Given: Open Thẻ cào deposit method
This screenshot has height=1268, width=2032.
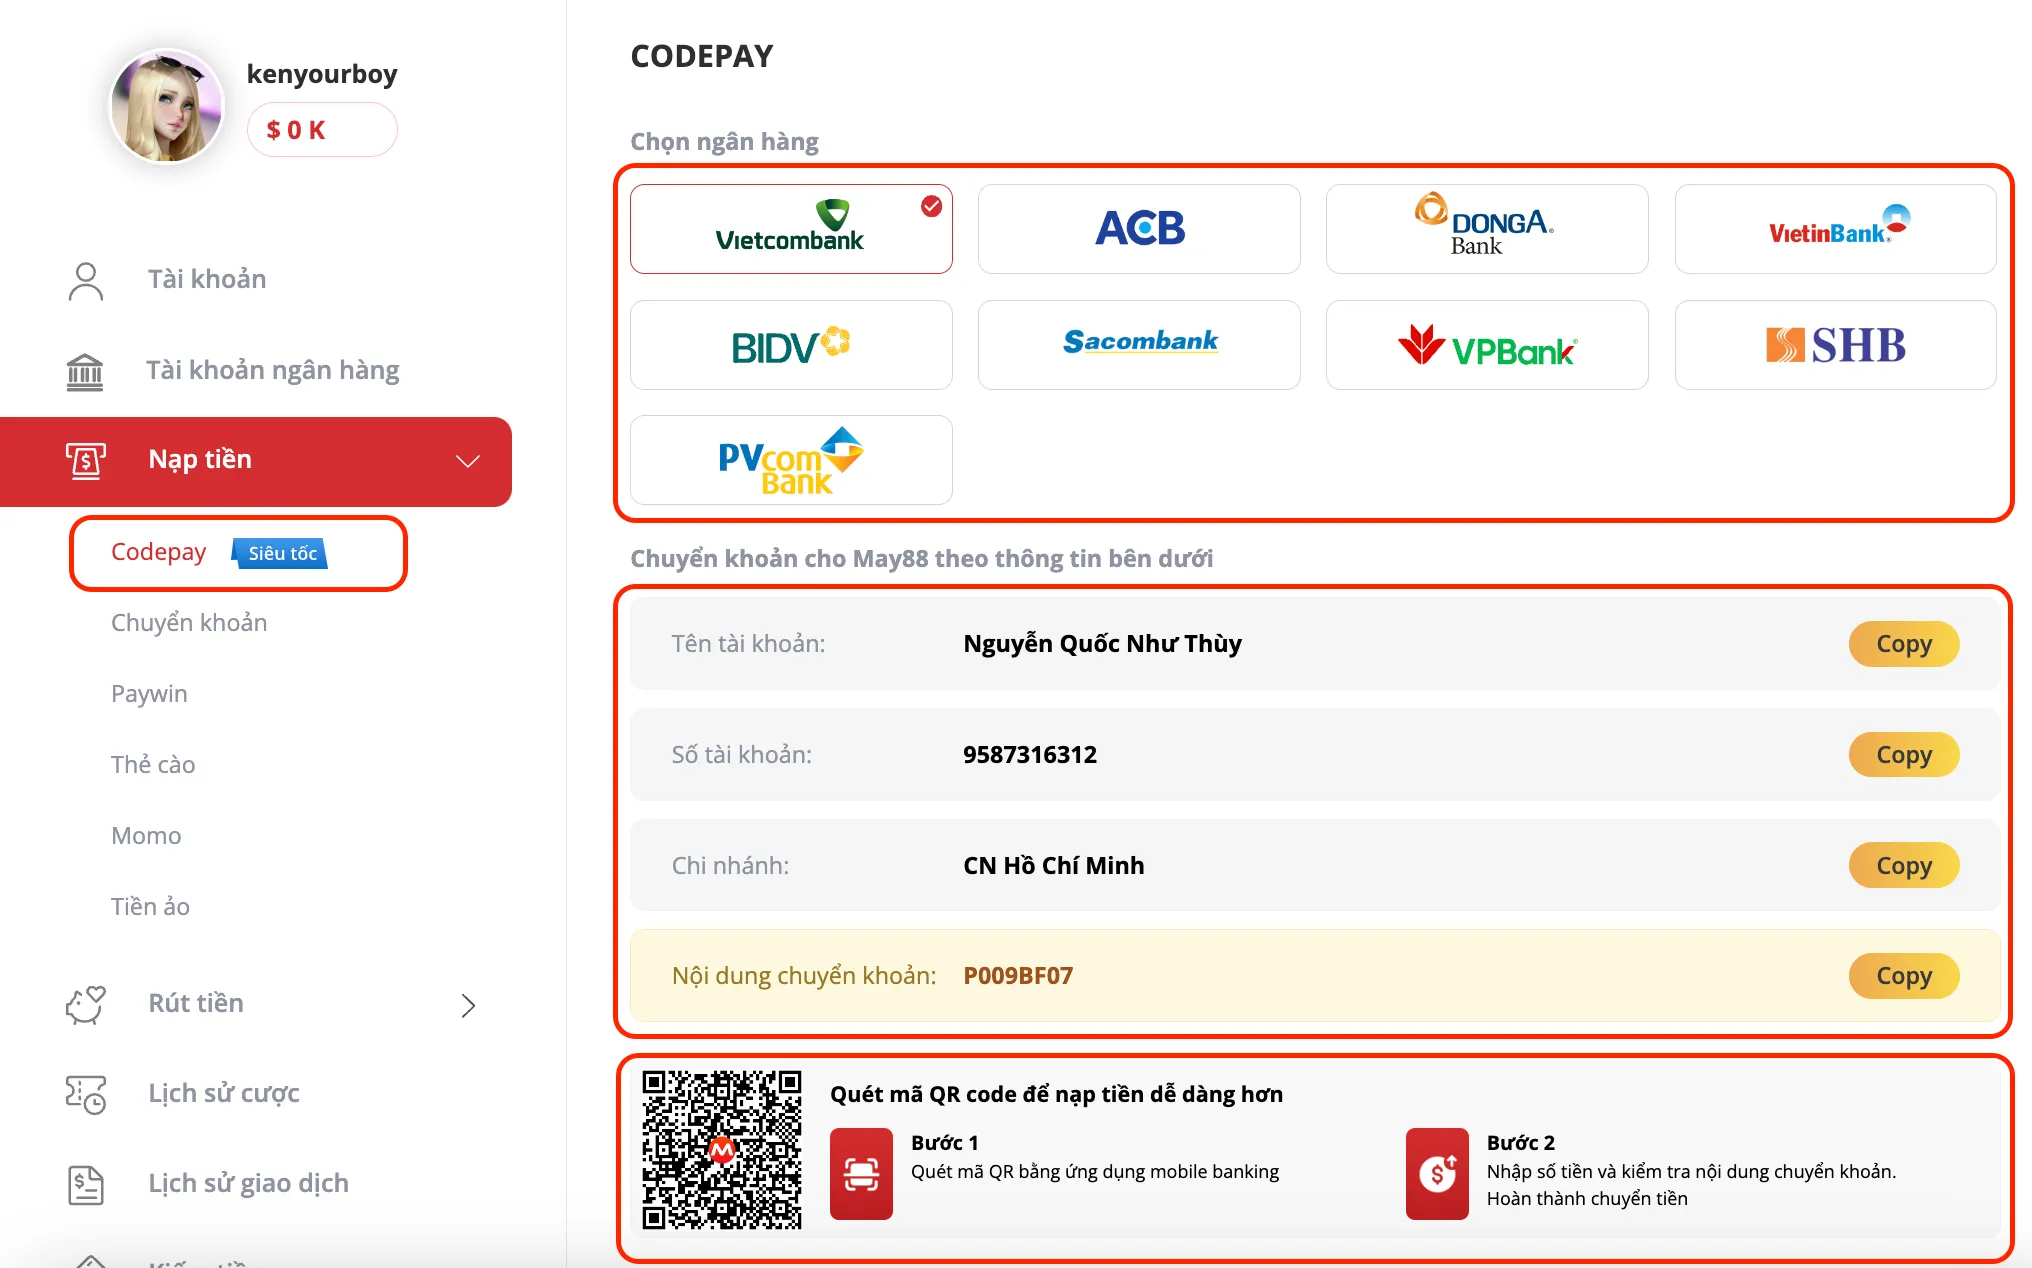Looking at the screenshot, I should (x=153, y=765).
